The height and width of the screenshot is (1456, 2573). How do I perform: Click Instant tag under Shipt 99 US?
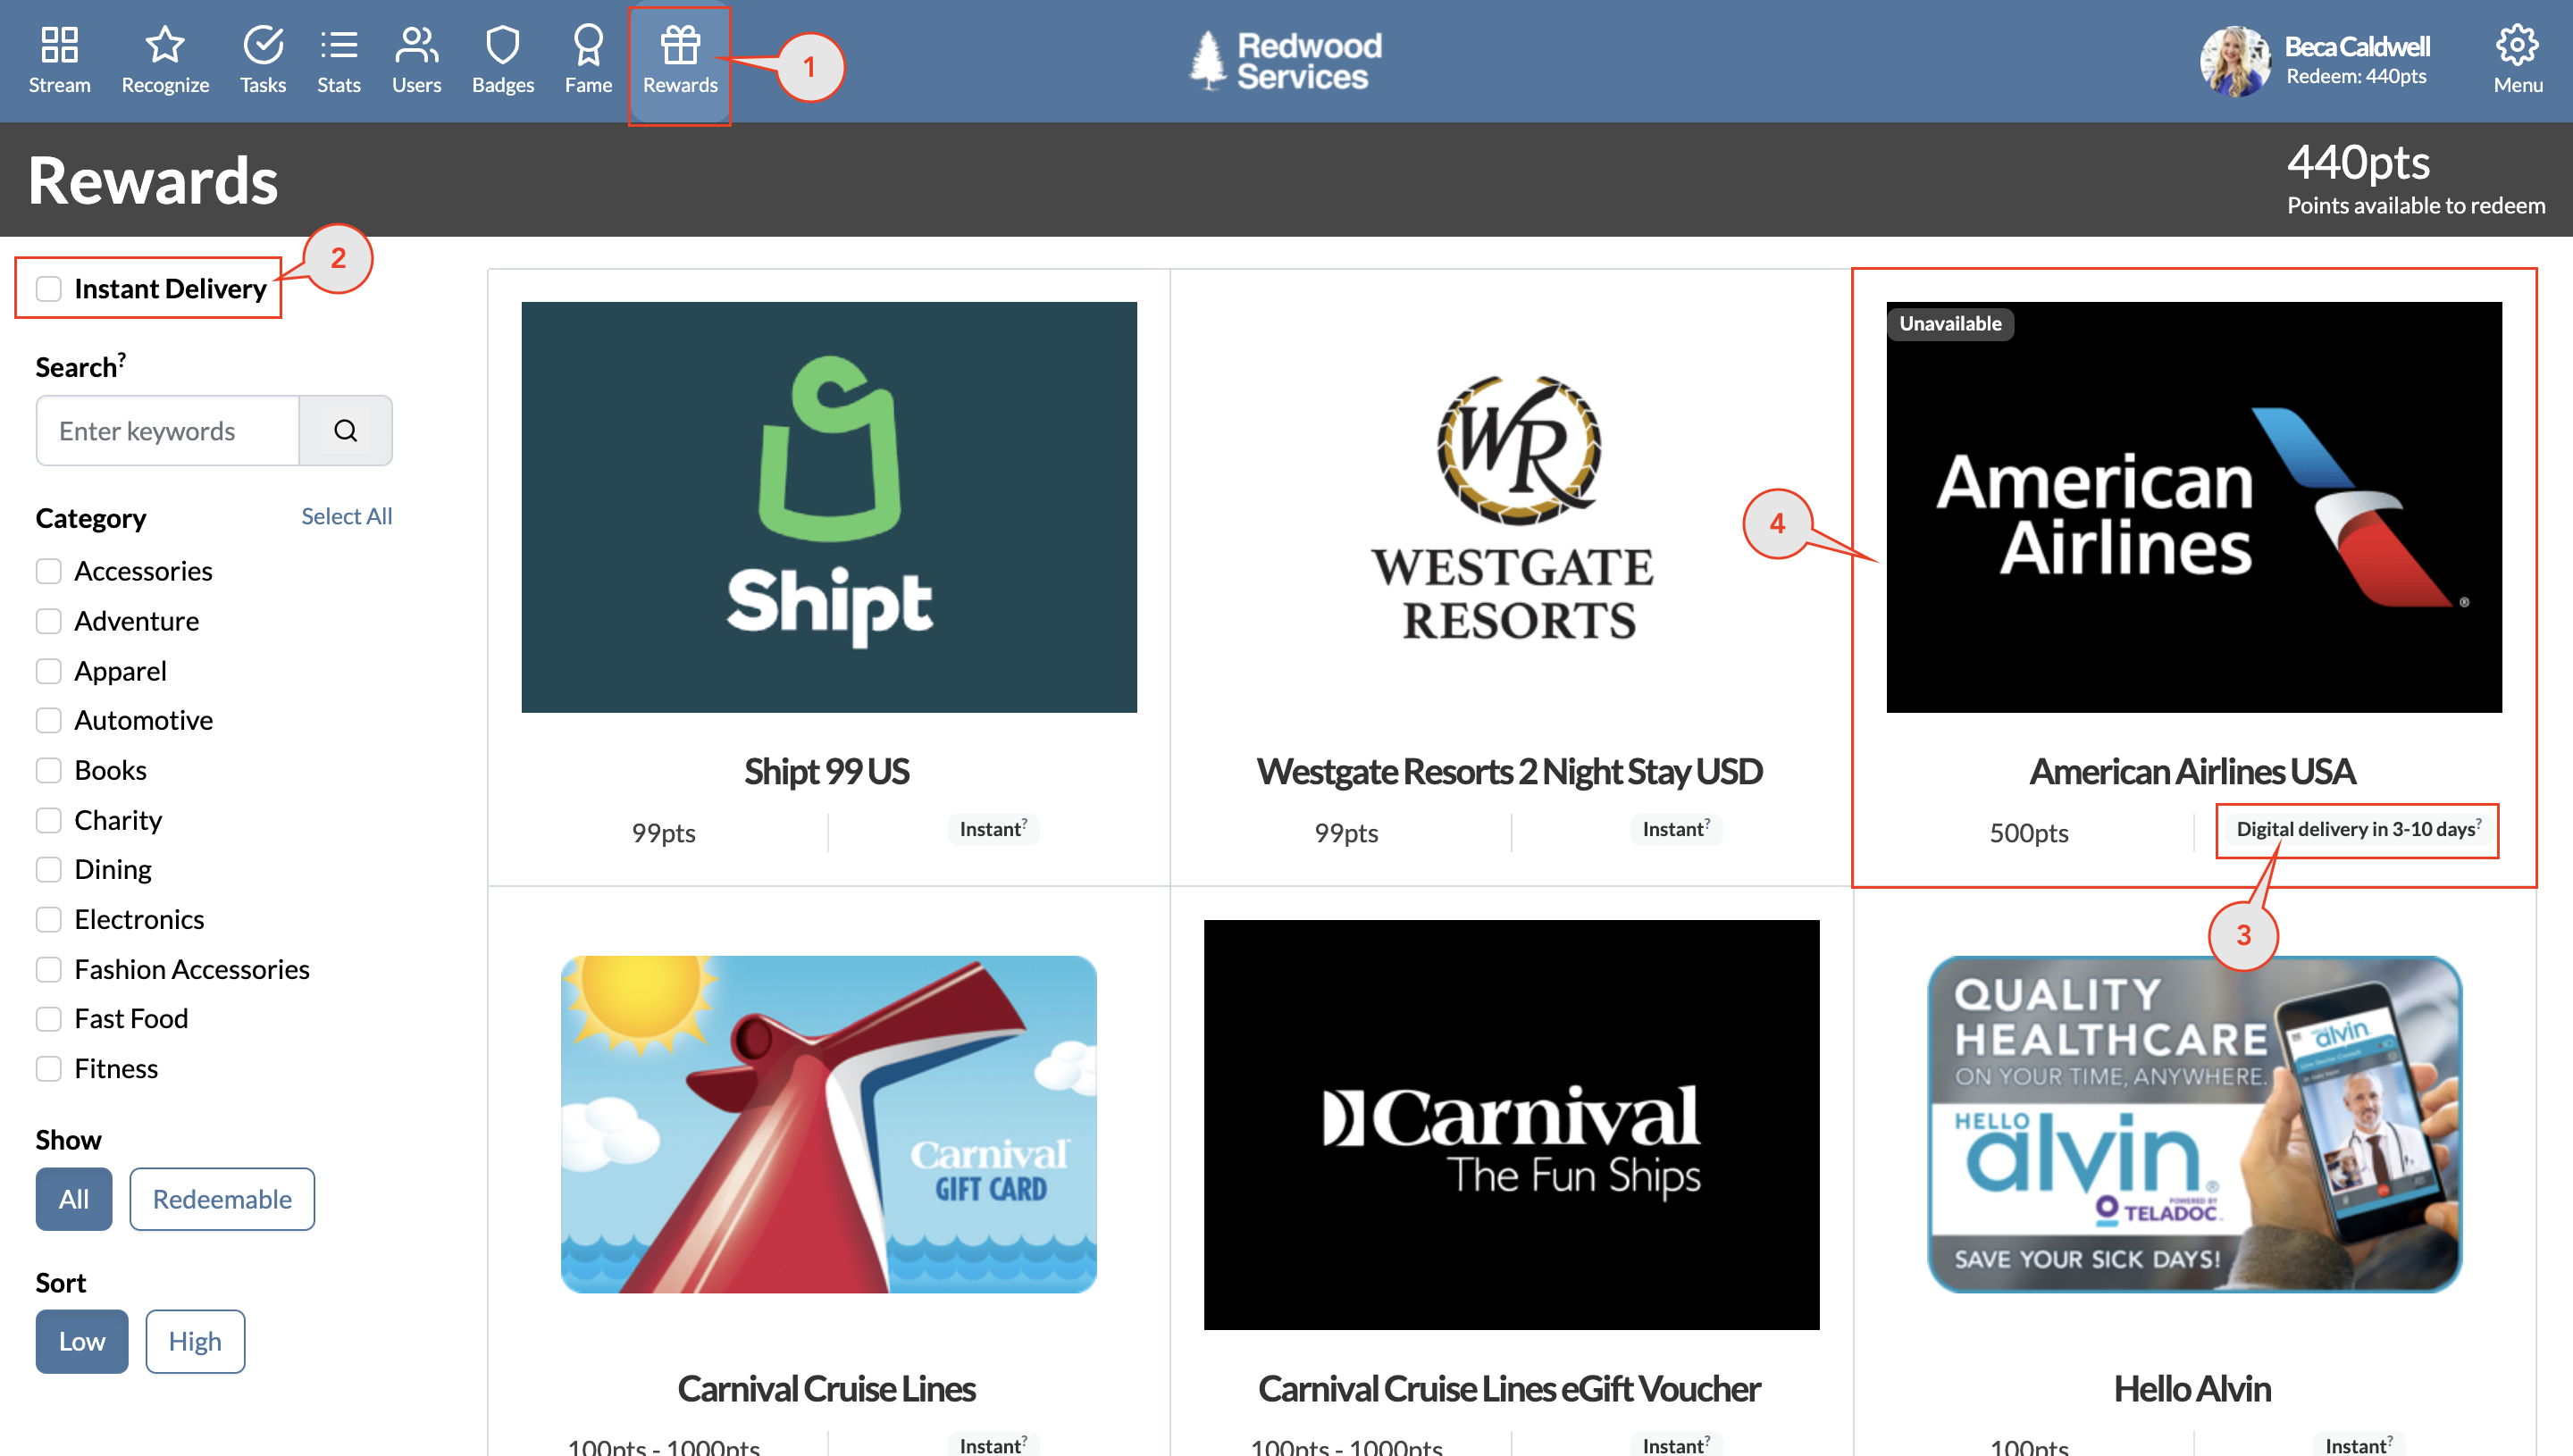coord(993,829)
